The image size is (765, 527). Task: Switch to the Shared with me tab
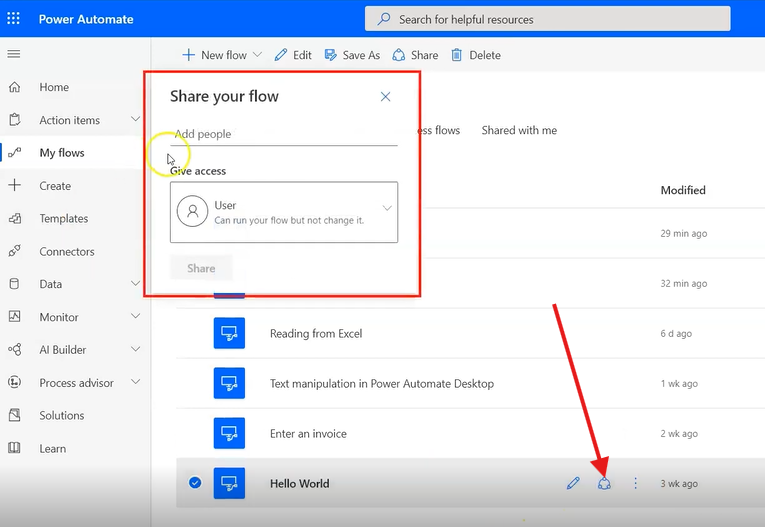(519, 130)
